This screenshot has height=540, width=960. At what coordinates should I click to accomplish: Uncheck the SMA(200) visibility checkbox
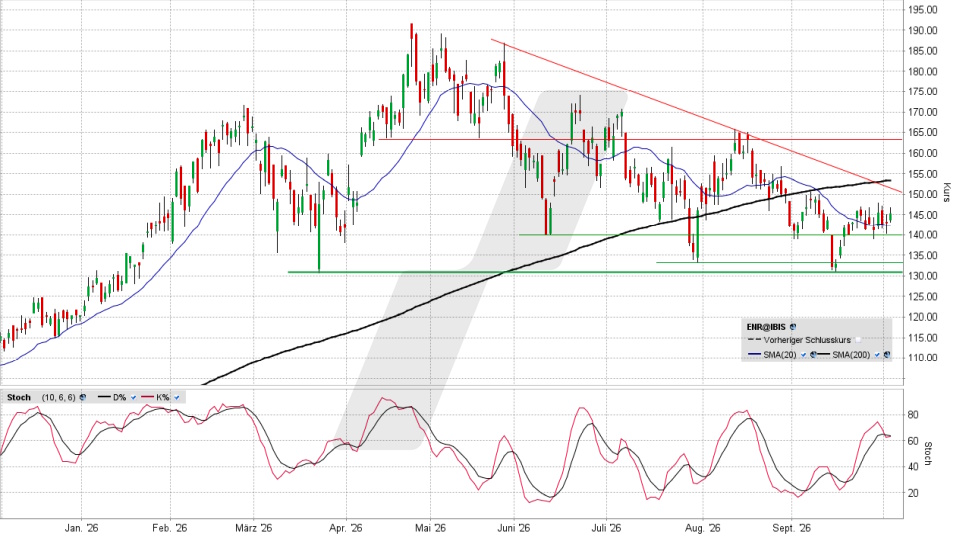877,354
